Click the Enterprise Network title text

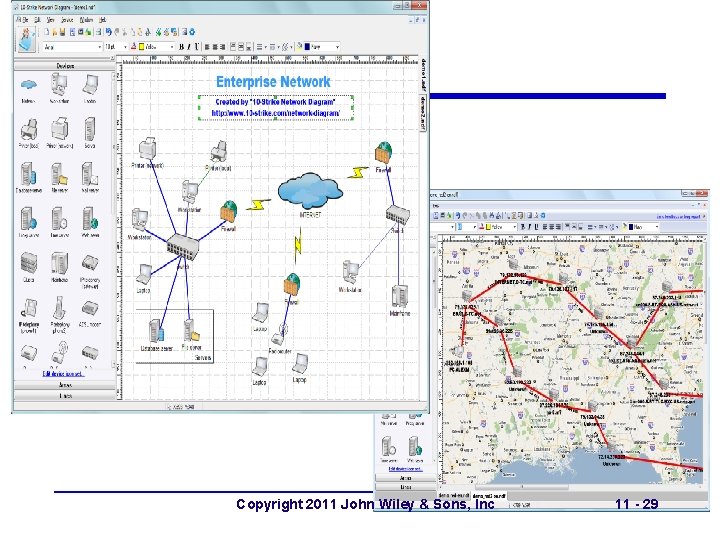273,82
